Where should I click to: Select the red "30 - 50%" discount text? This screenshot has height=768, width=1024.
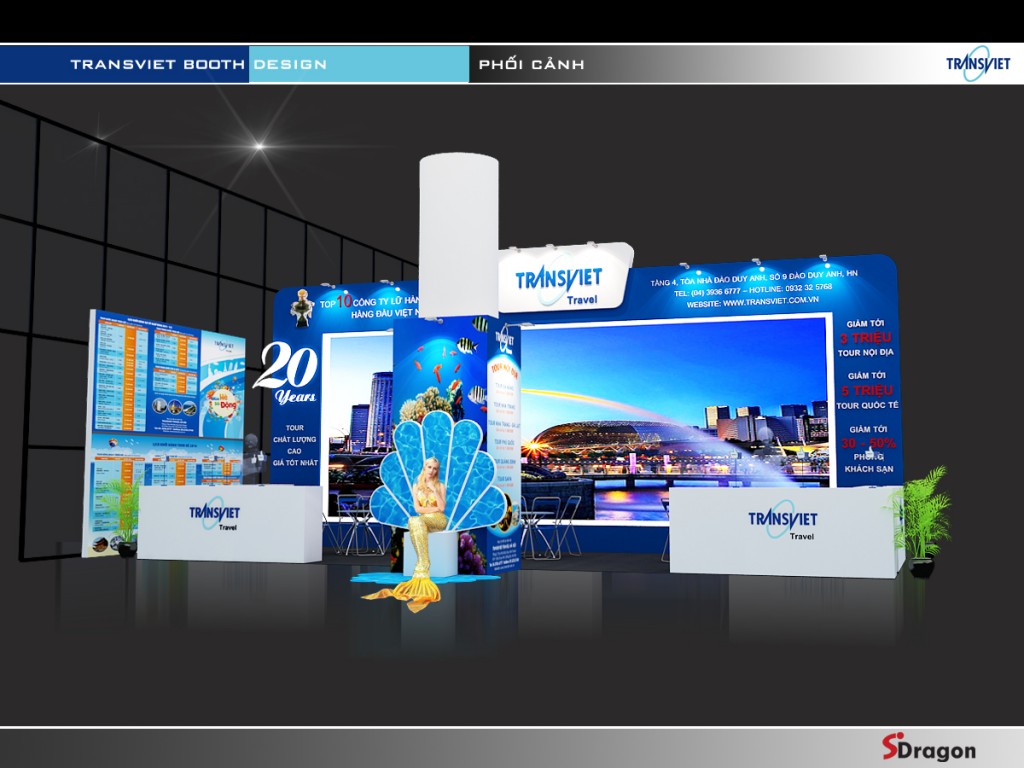click(868, 443)
